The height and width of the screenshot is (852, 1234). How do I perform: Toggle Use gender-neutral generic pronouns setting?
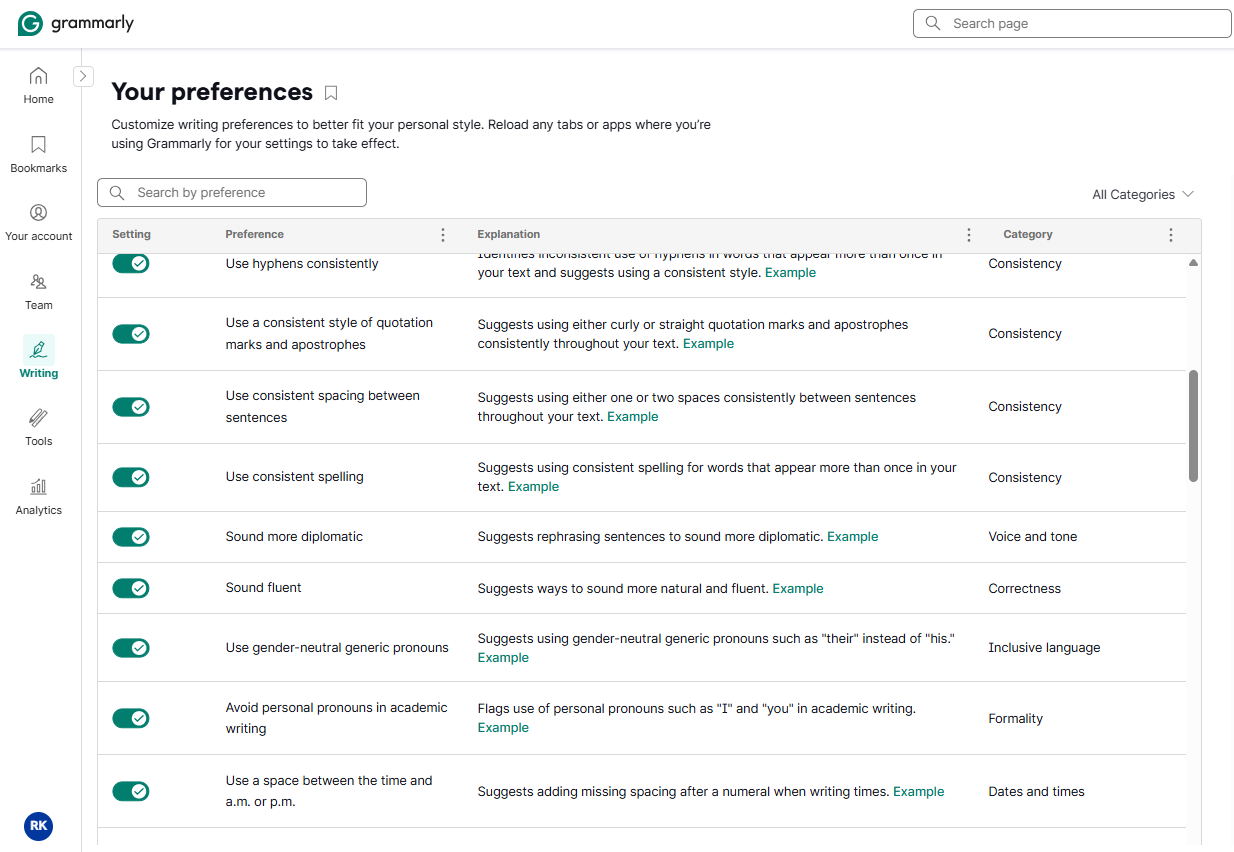pos(130,648)
